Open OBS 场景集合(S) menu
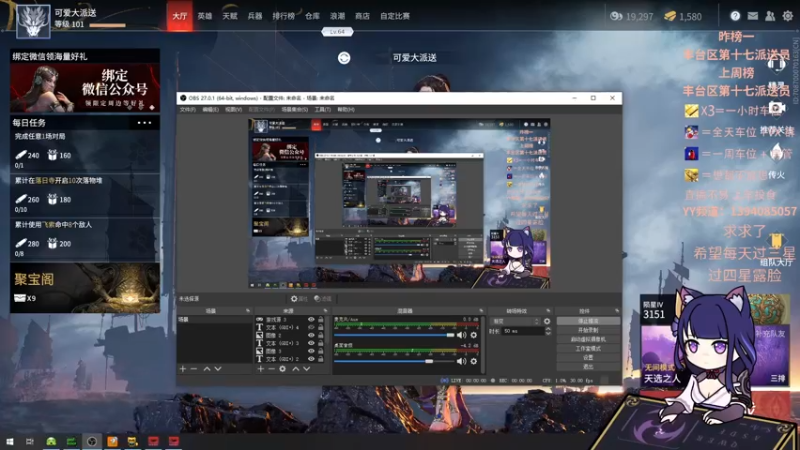 (294, 110)
